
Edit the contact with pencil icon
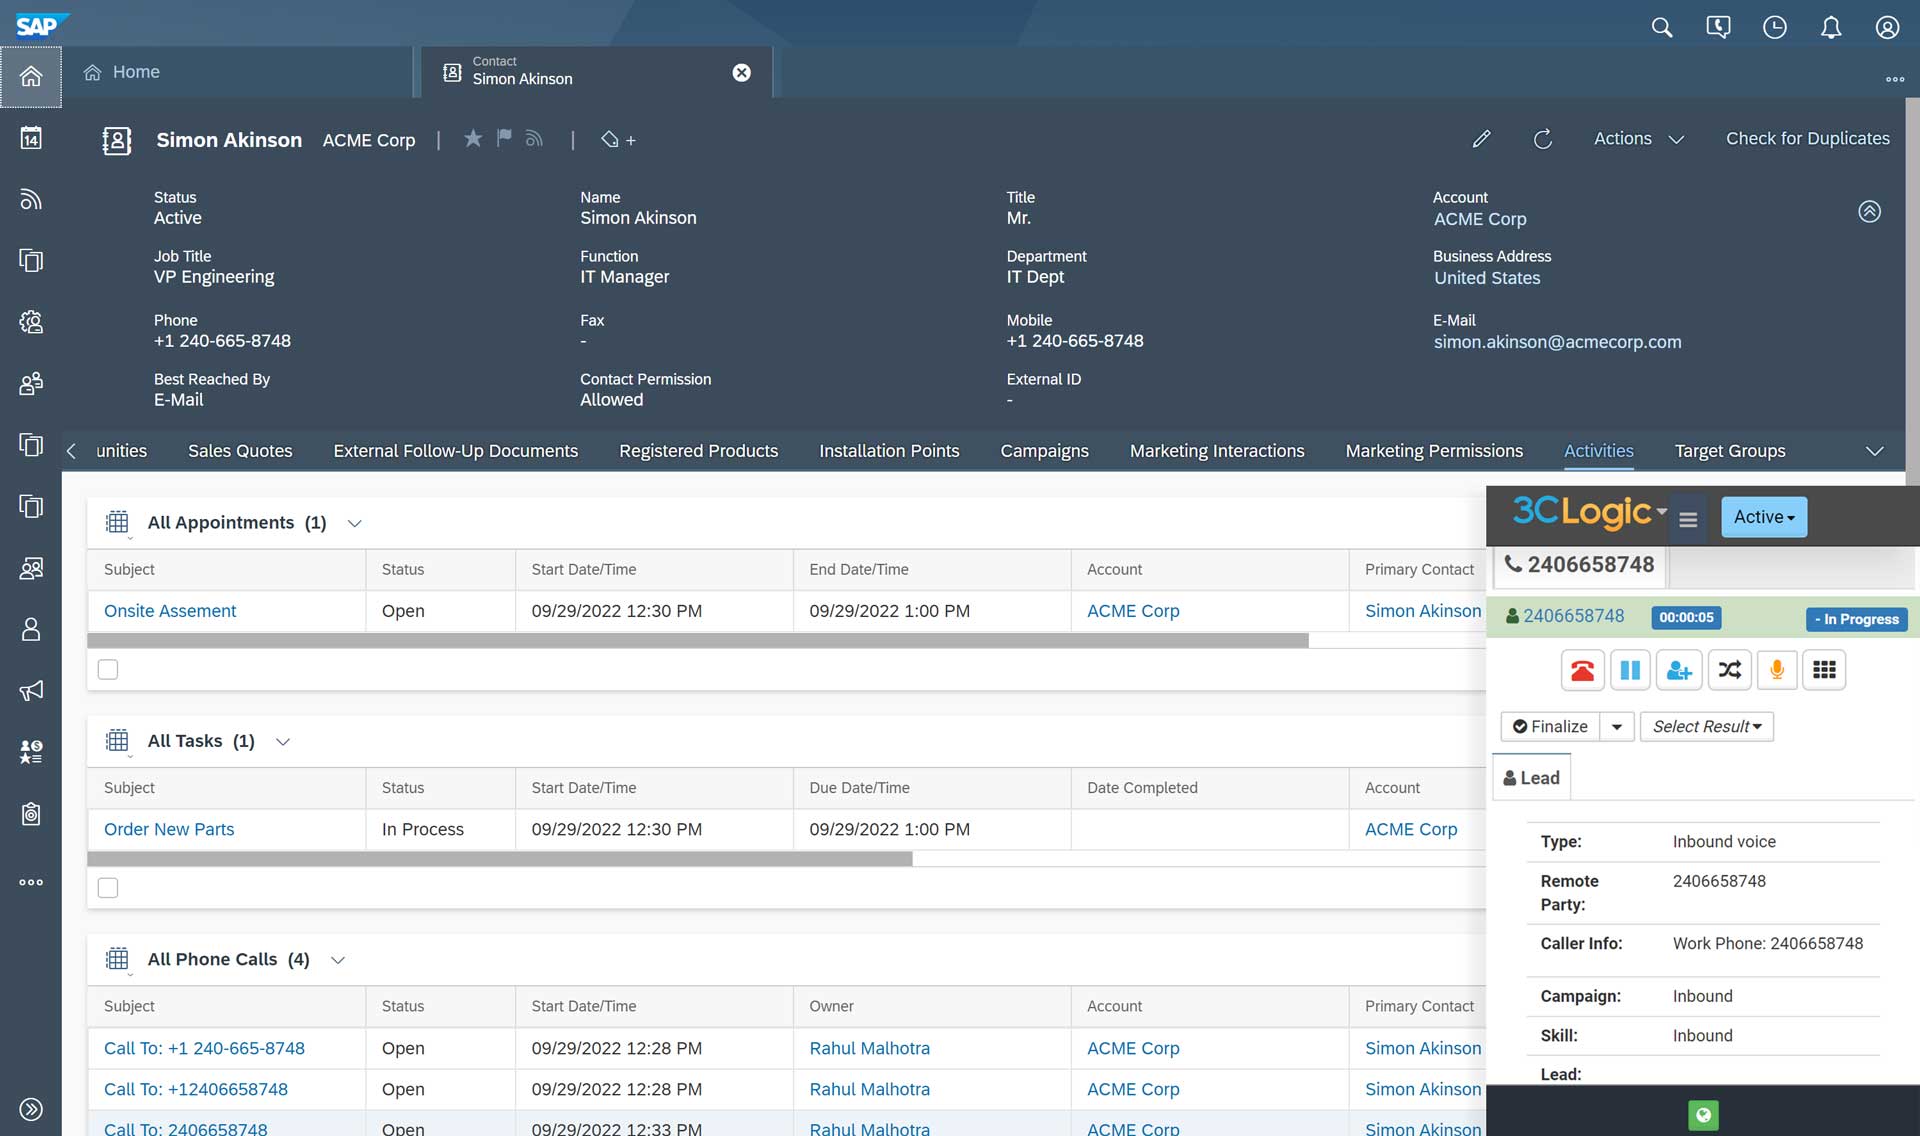[x=1482, y=139]
